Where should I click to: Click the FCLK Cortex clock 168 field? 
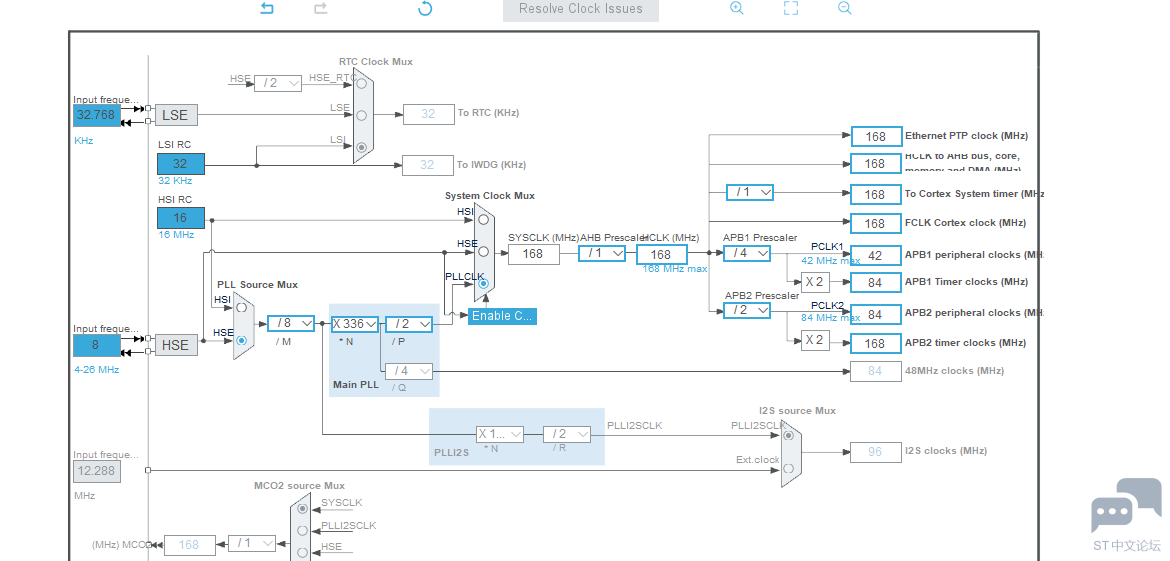point(876,224)
